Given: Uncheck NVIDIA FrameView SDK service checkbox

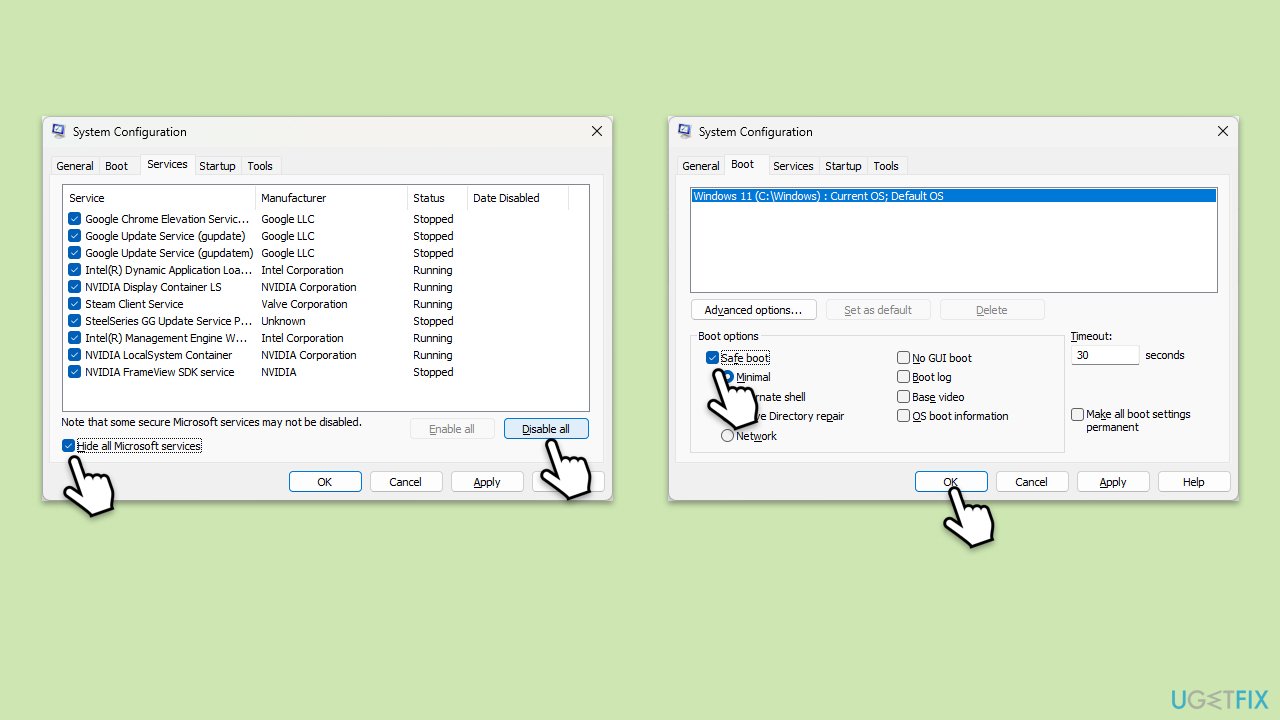Looking at the screenshot, I should click(x=75, y=372).
